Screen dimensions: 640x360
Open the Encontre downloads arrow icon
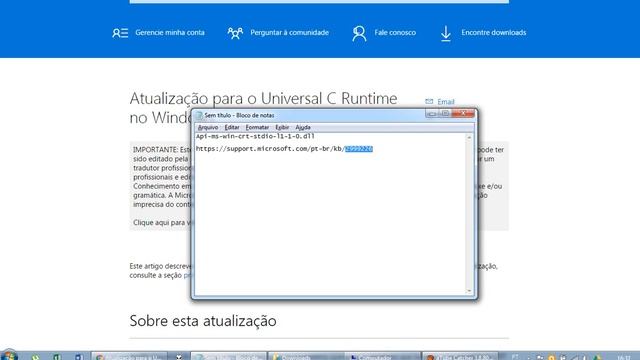[x=446, y=33]
